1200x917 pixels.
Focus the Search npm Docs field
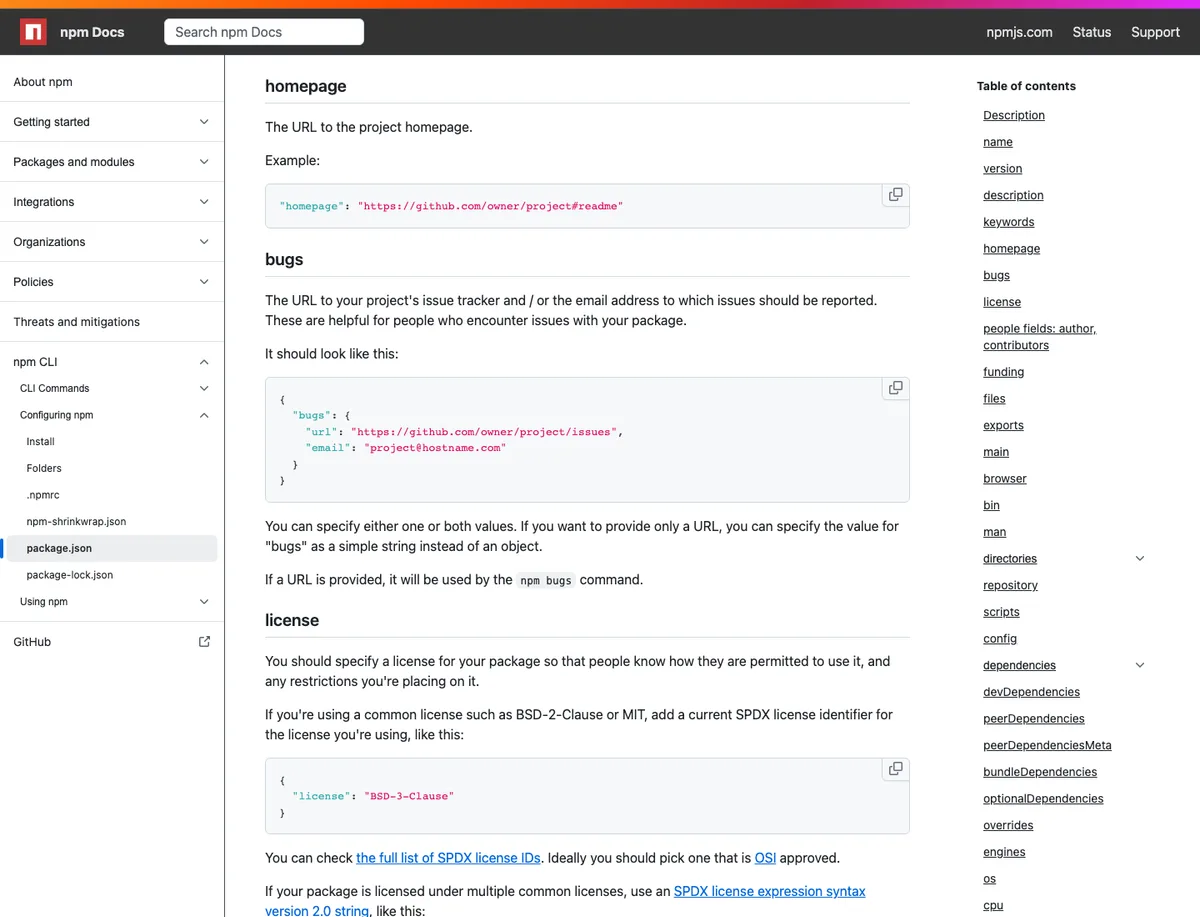[264, 32]
